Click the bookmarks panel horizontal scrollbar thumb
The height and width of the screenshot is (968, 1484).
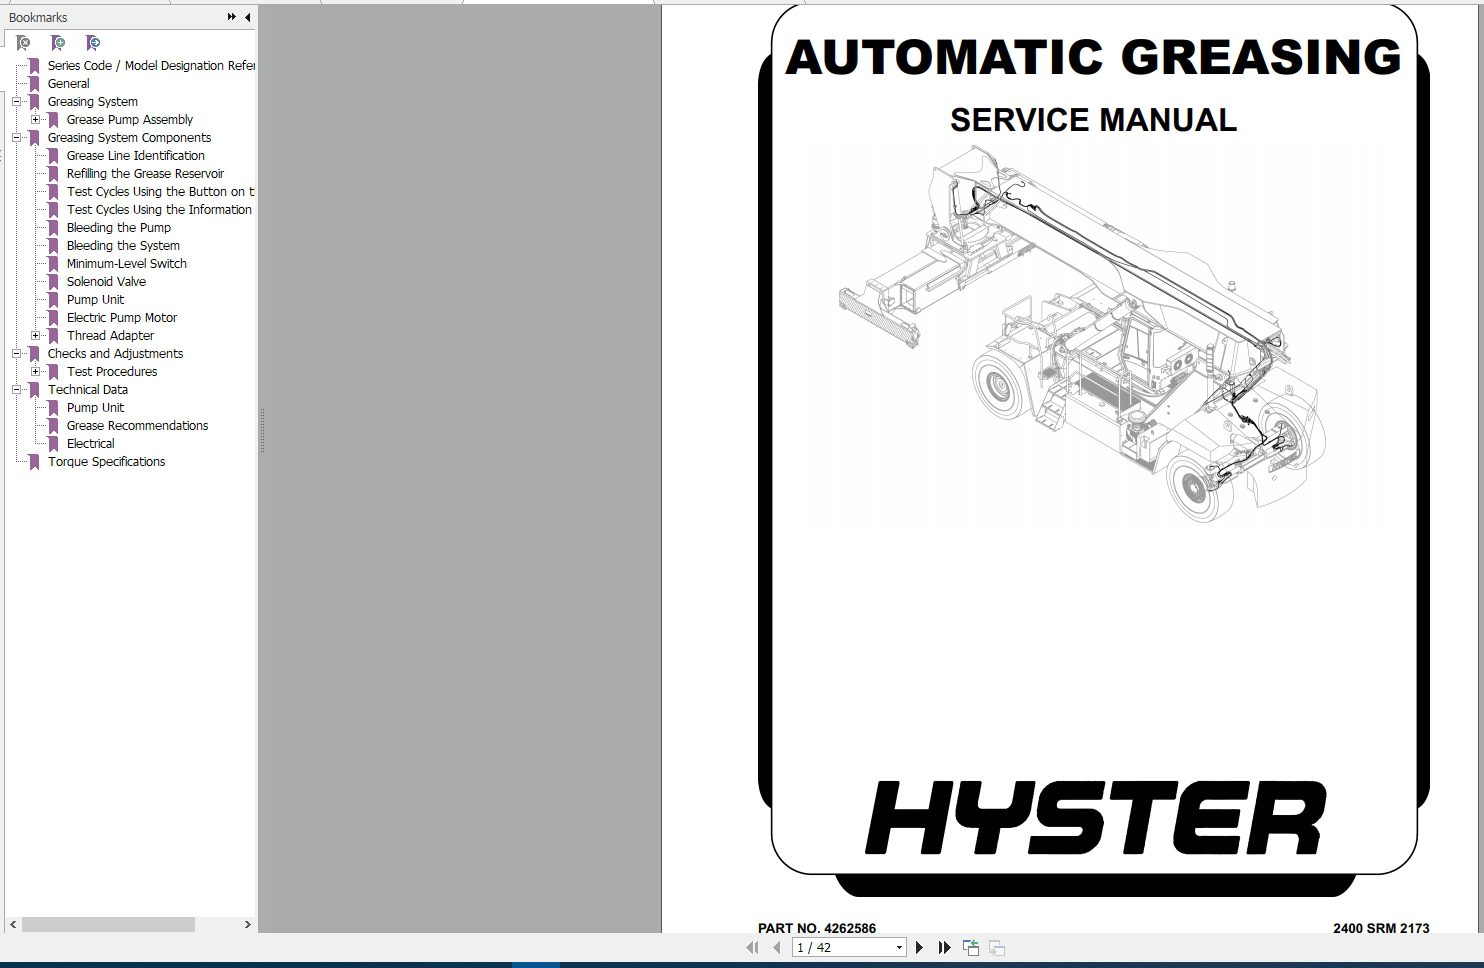[x=108, y=925]
